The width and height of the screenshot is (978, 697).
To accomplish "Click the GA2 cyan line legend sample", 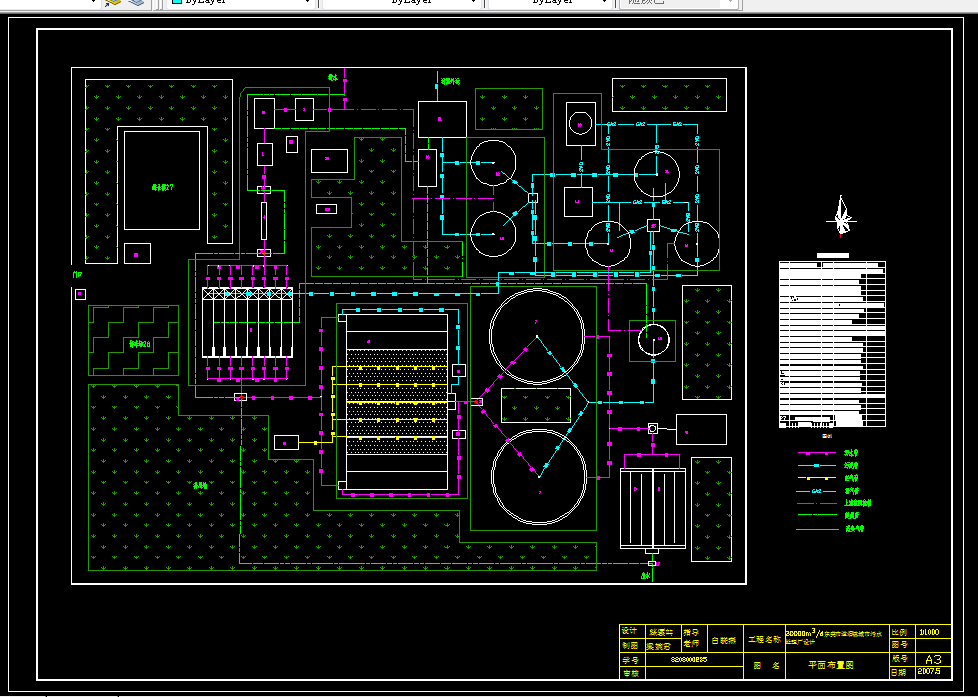I will [817, 491].
